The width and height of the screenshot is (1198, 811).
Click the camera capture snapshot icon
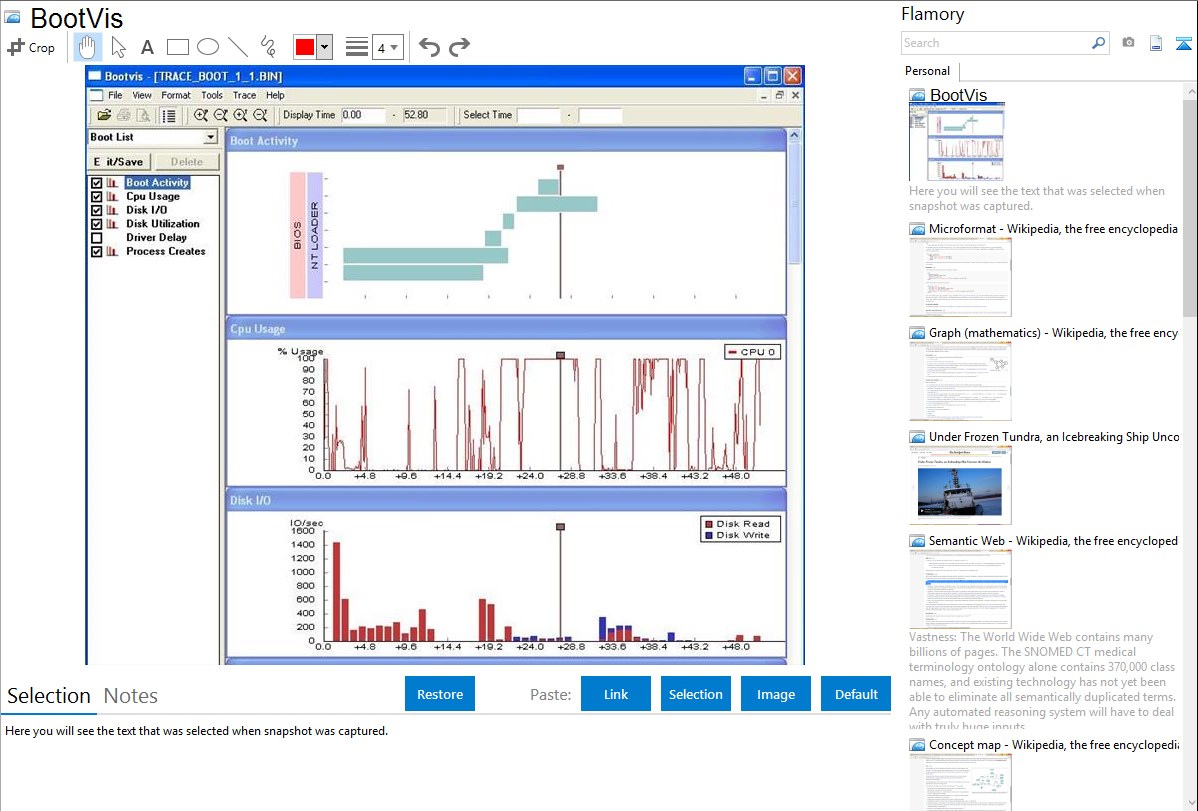pyautogui.click(x=1128, y=43)
